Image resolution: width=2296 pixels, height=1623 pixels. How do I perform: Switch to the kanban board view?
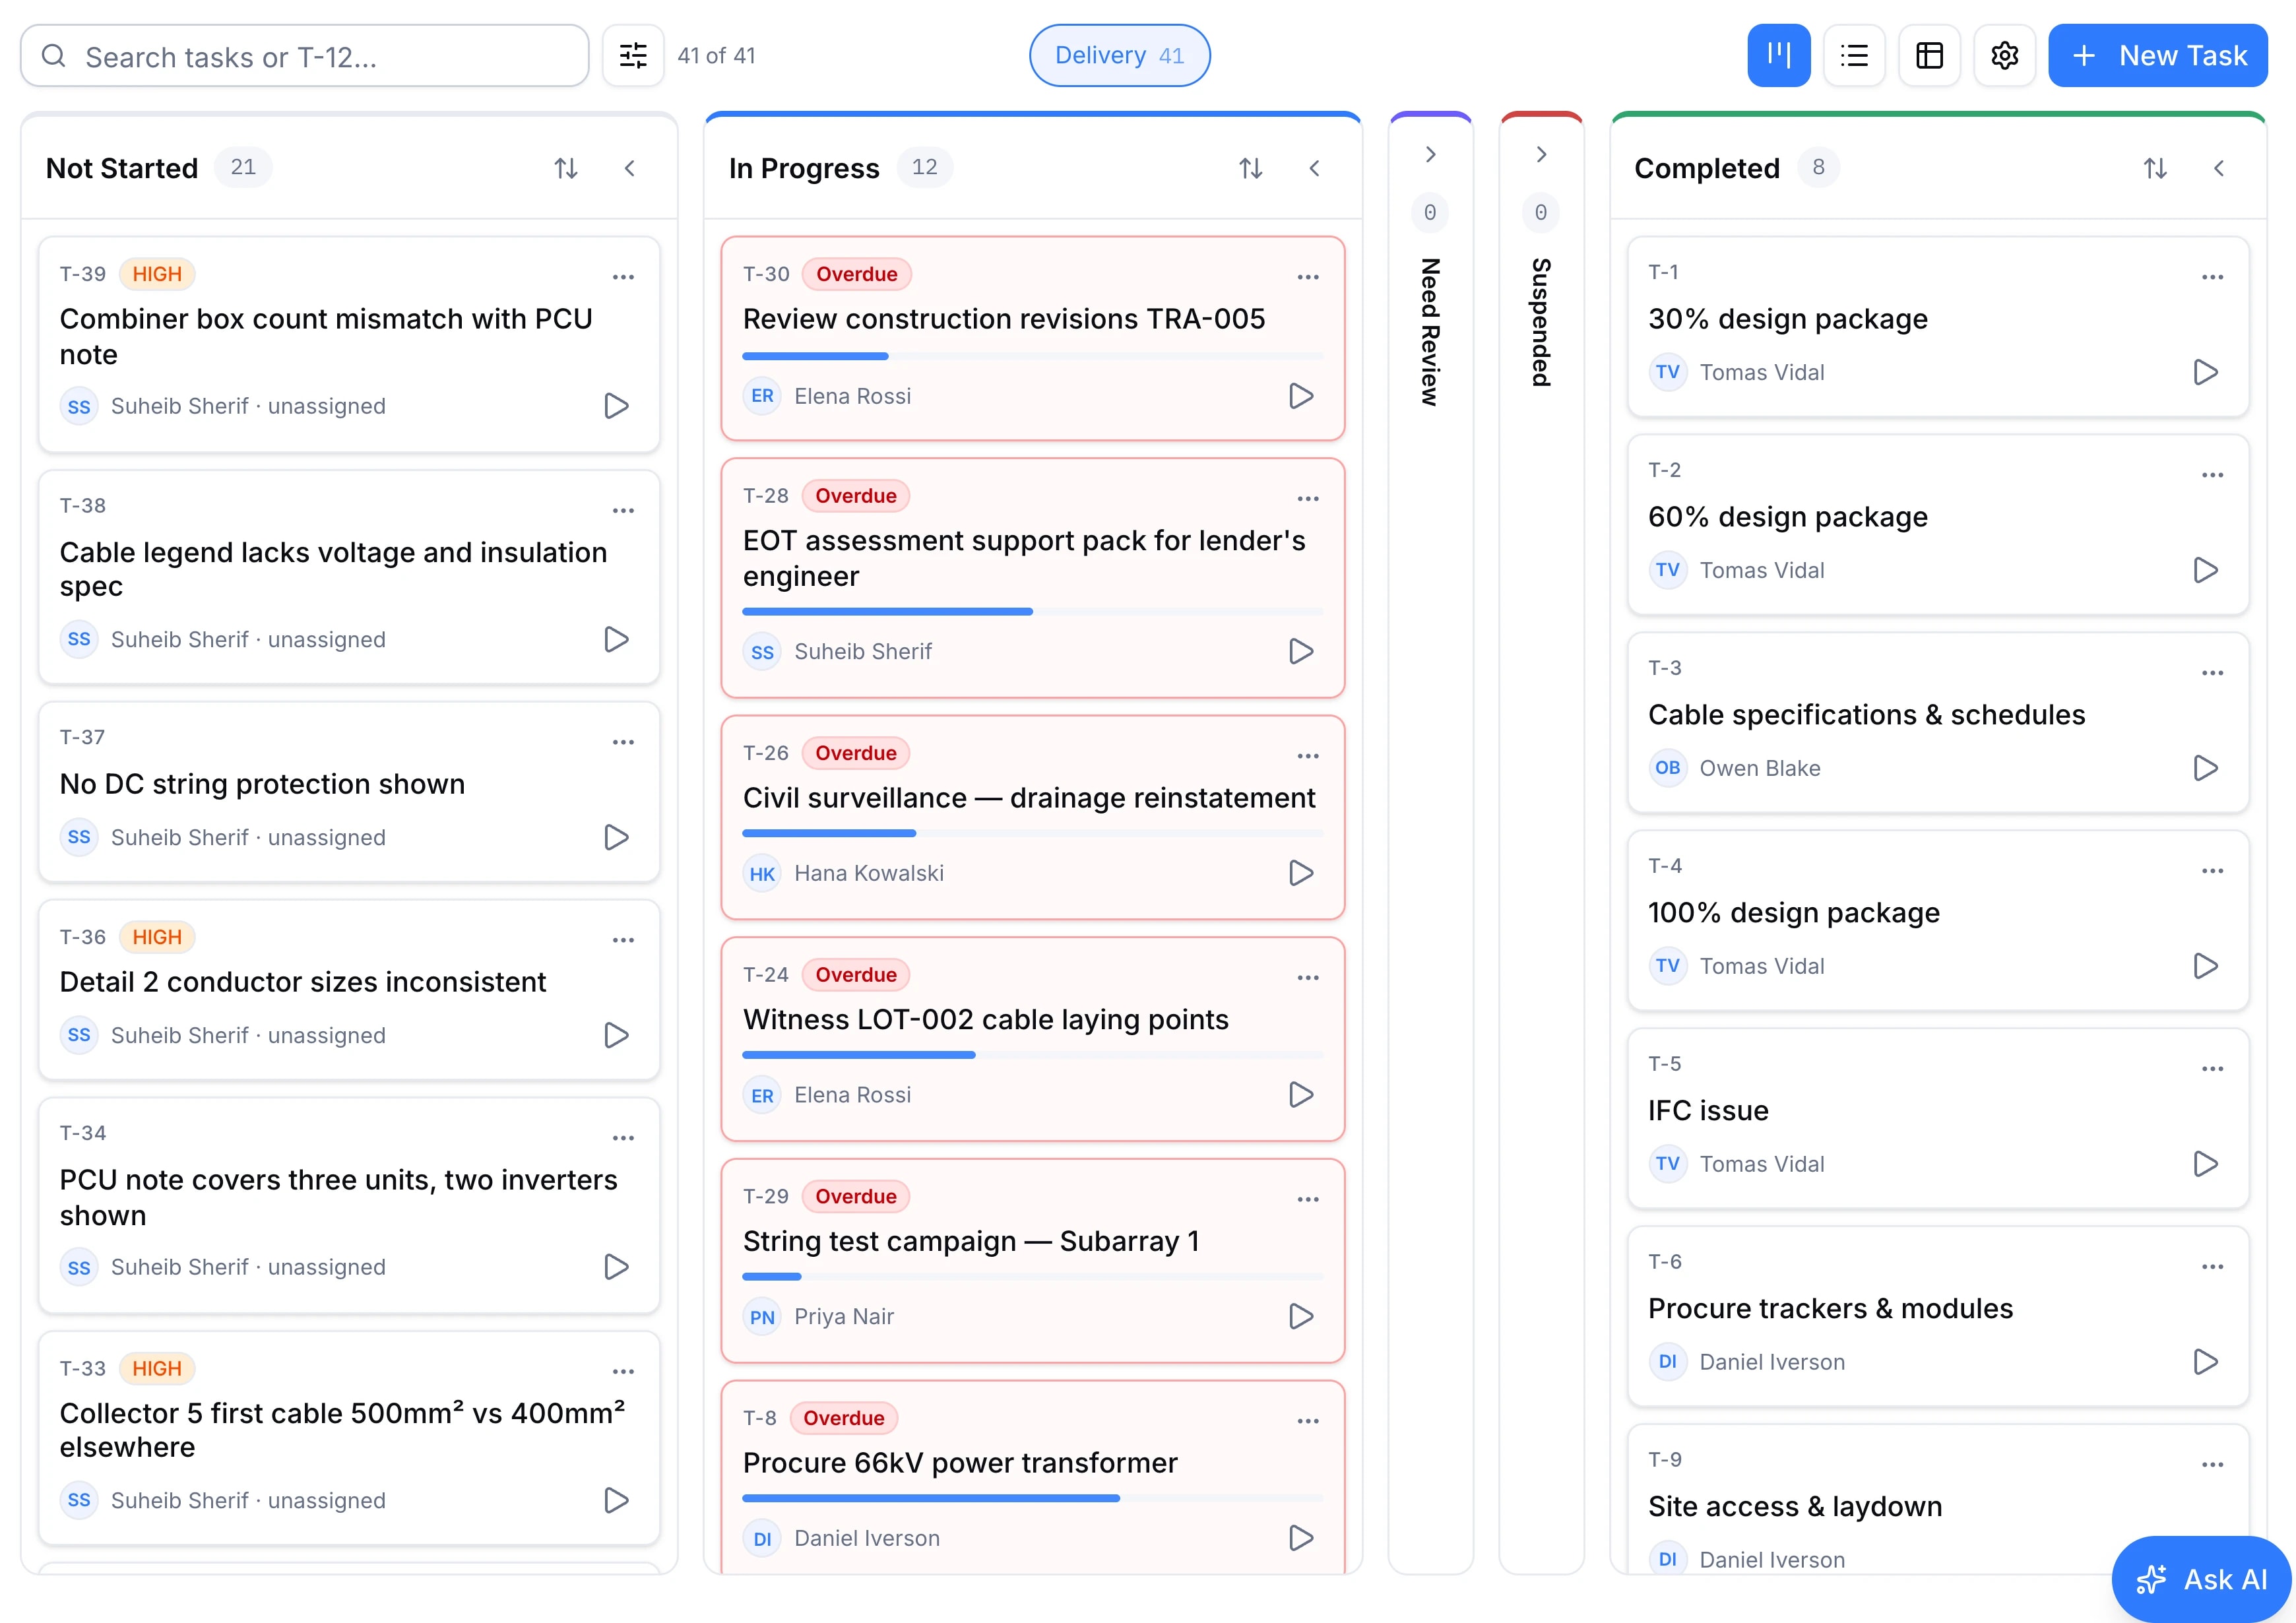1778,56
